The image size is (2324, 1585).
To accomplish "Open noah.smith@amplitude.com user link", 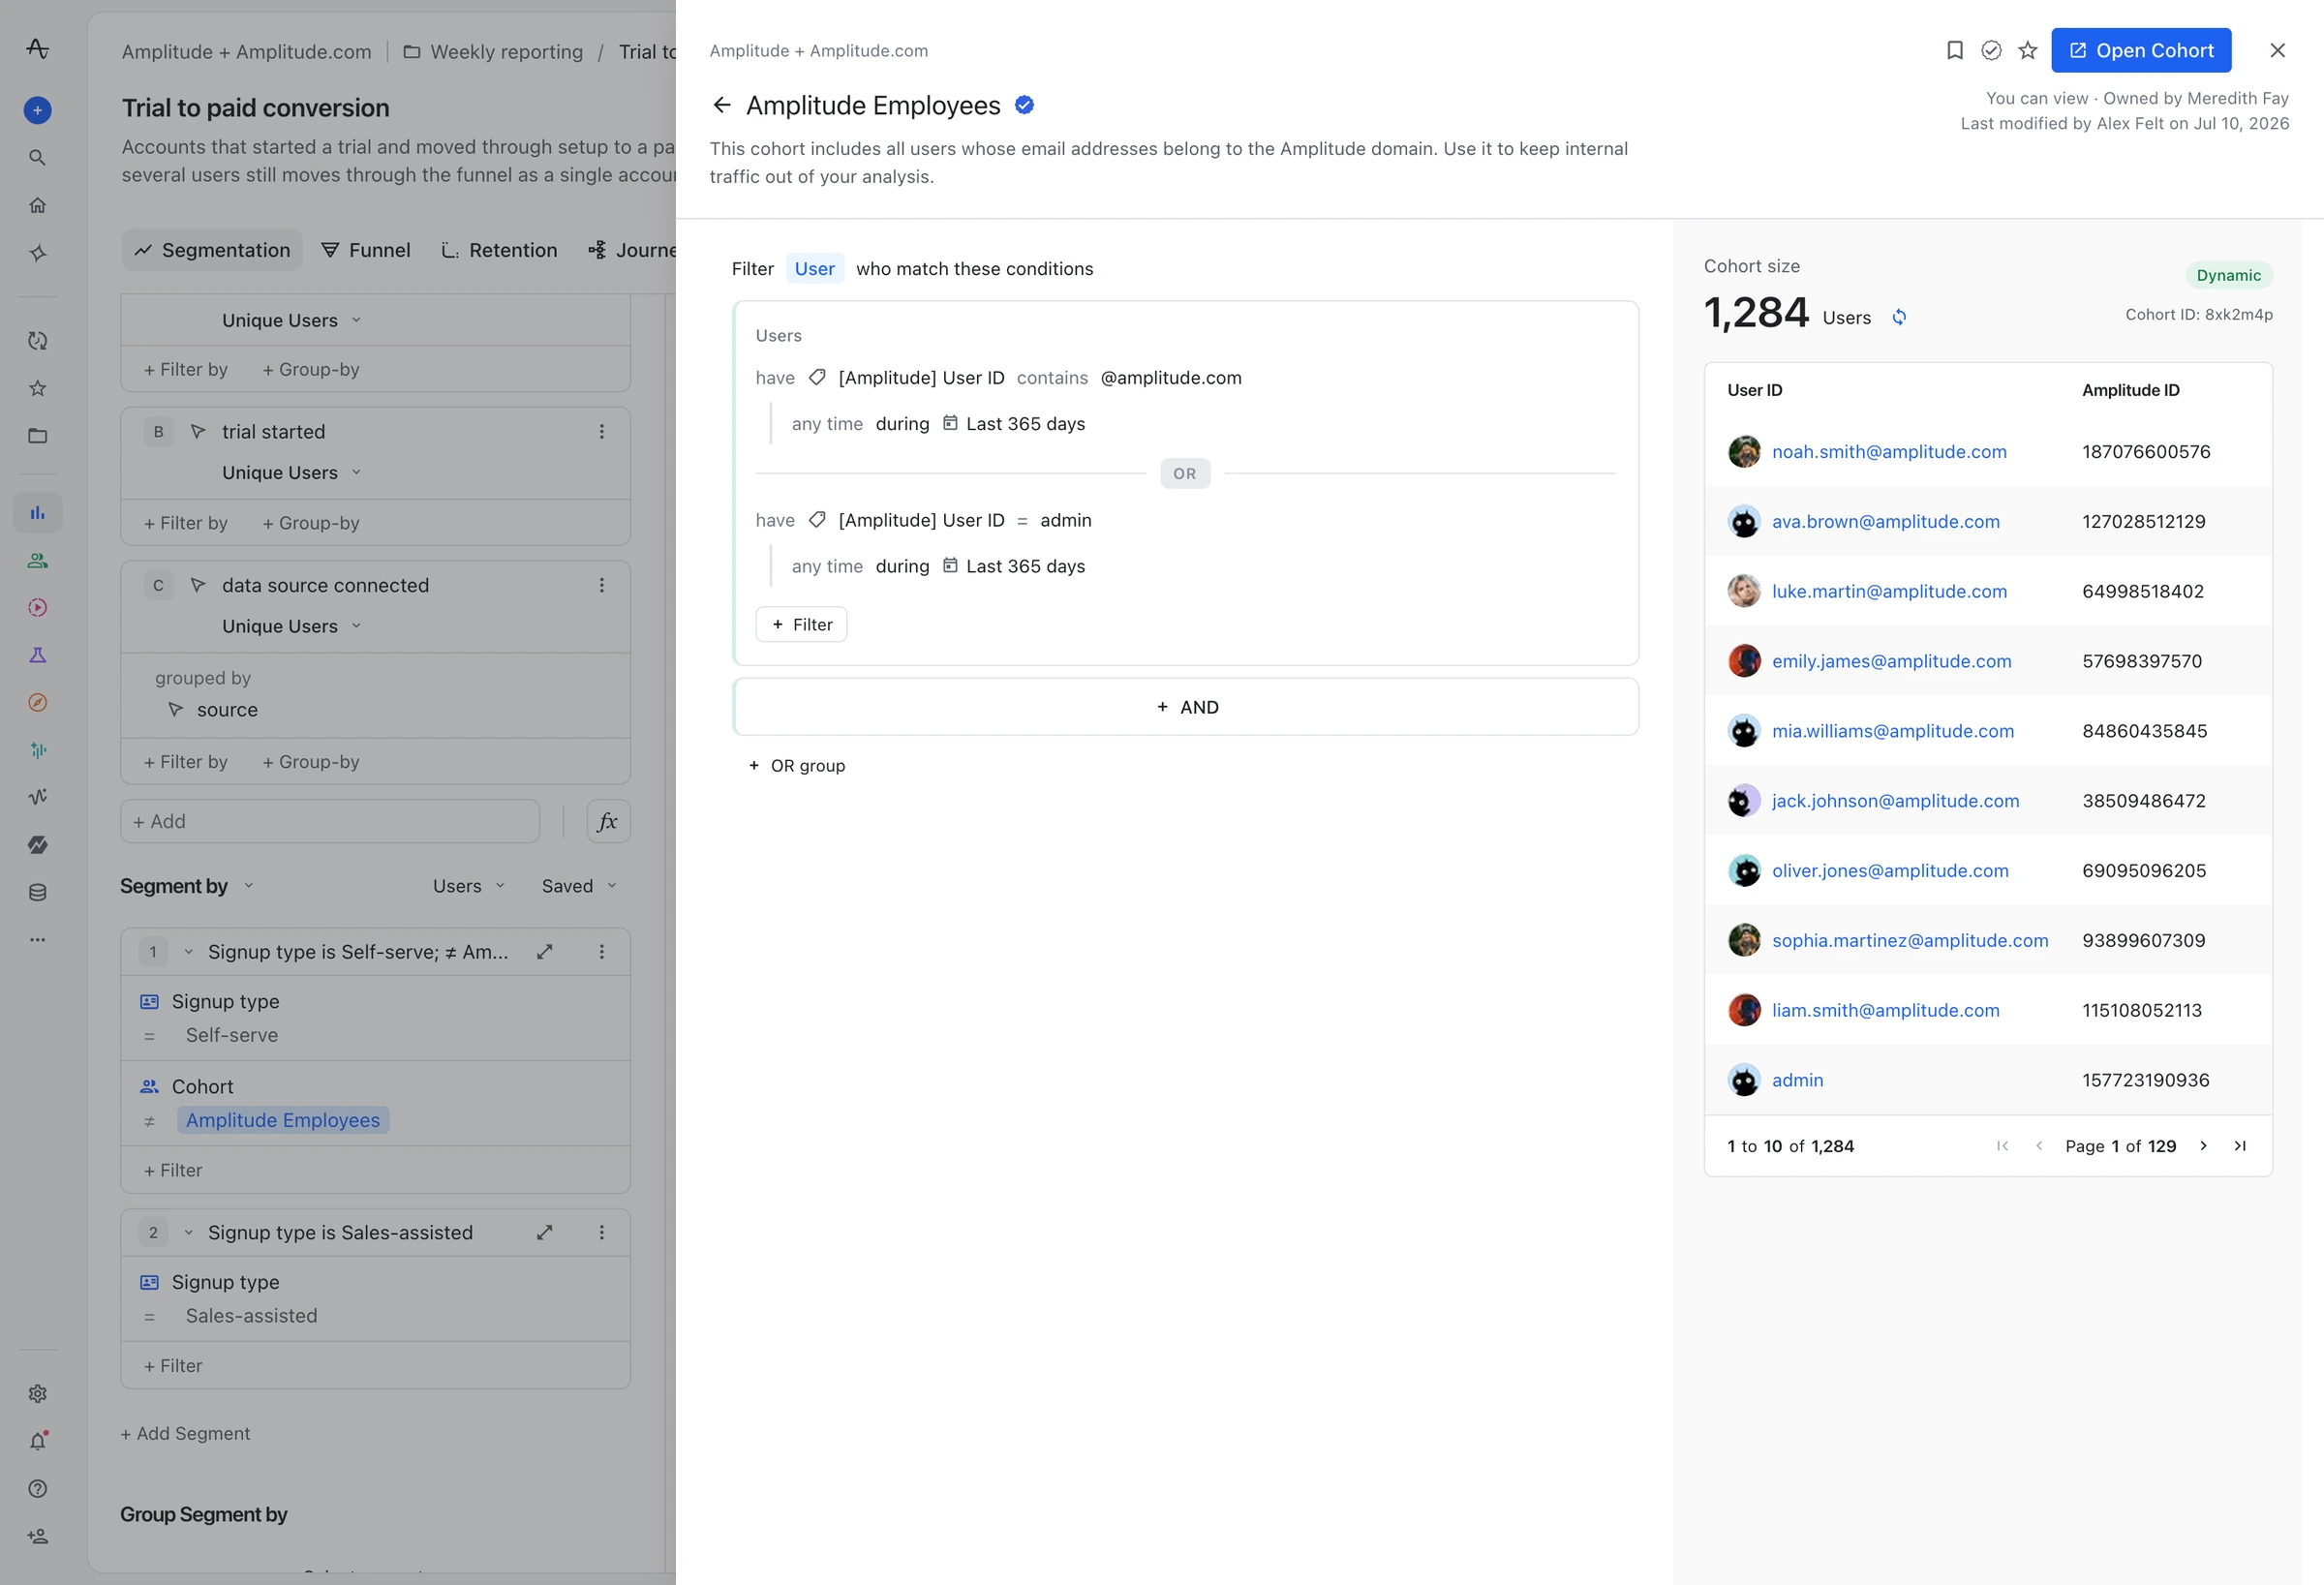I will [1888, 451].
